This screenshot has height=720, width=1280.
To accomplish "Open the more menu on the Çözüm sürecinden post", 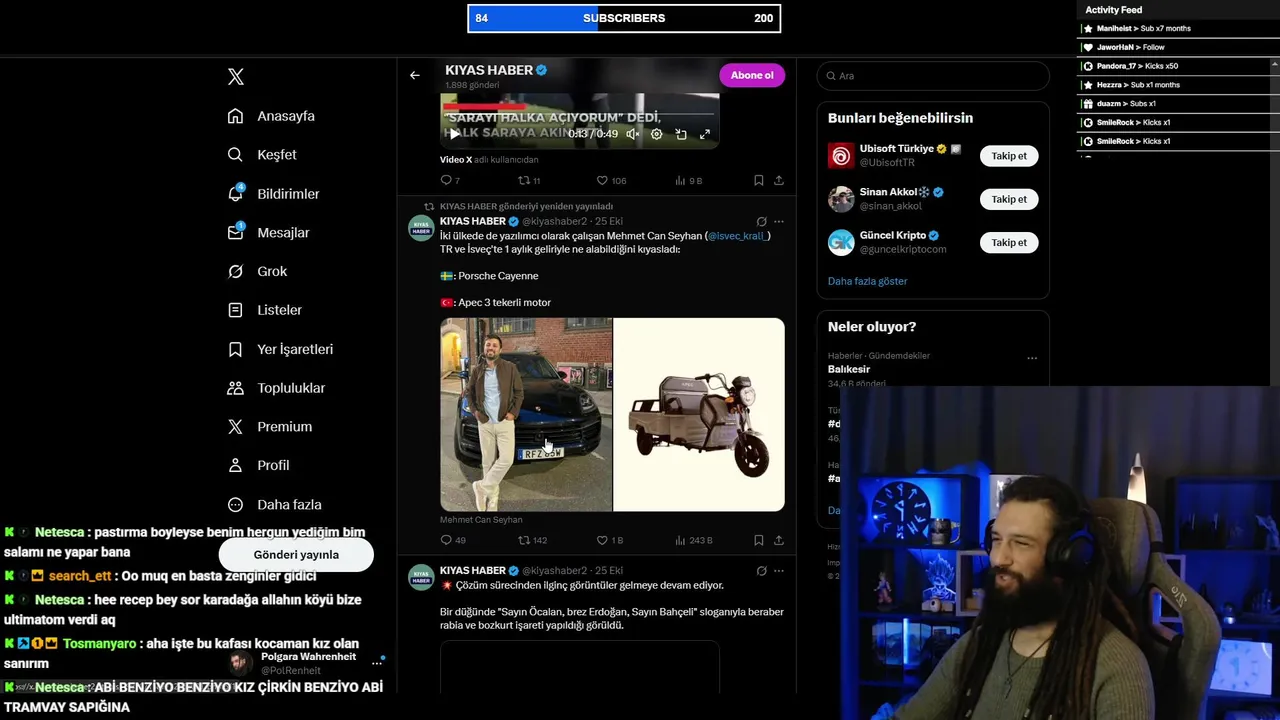I will tap(779, 571).
